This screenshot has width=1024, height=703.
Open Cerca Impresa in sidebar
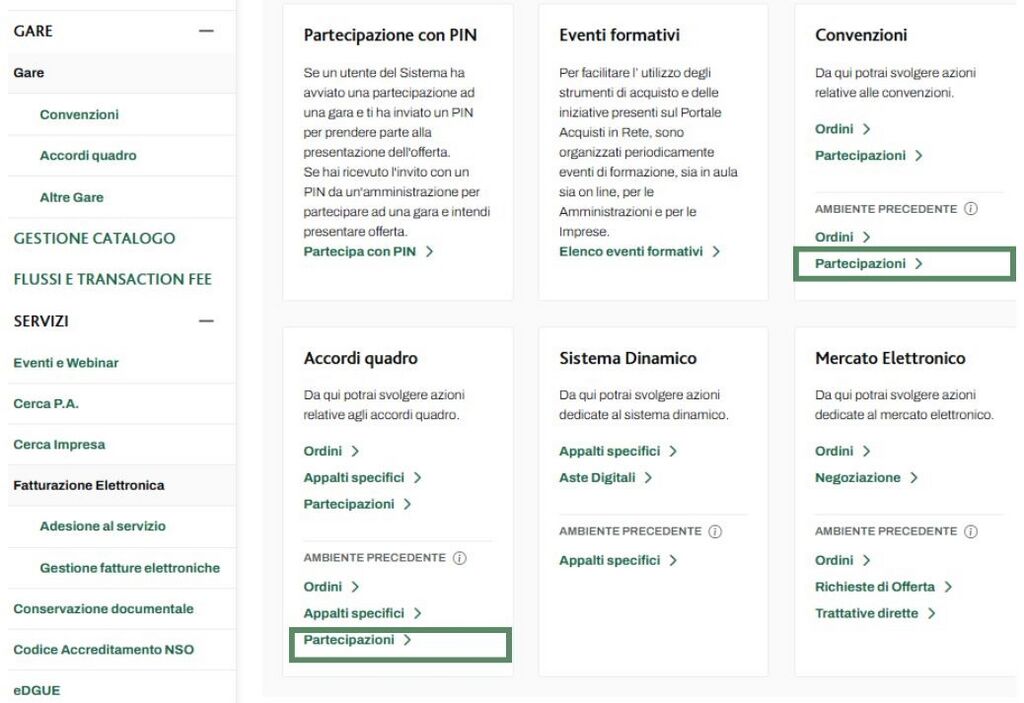pyautogui.click(x=59, y=445)
